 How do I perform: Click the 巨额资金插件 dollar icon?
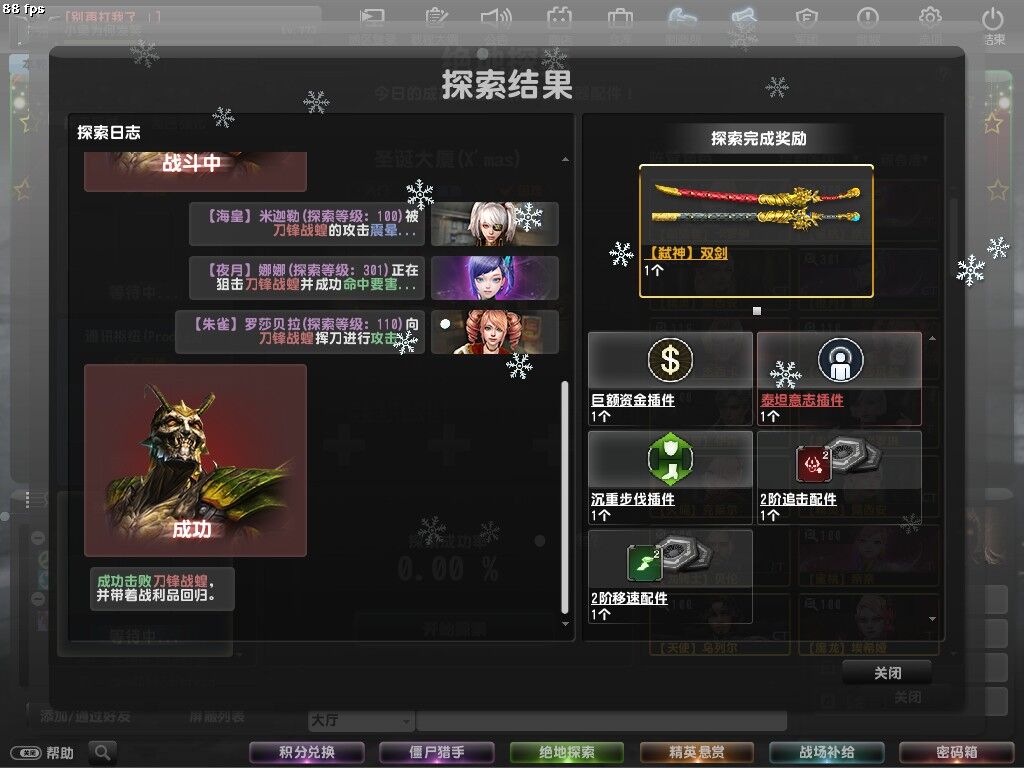pyautogui.click(x=670, y=359)
